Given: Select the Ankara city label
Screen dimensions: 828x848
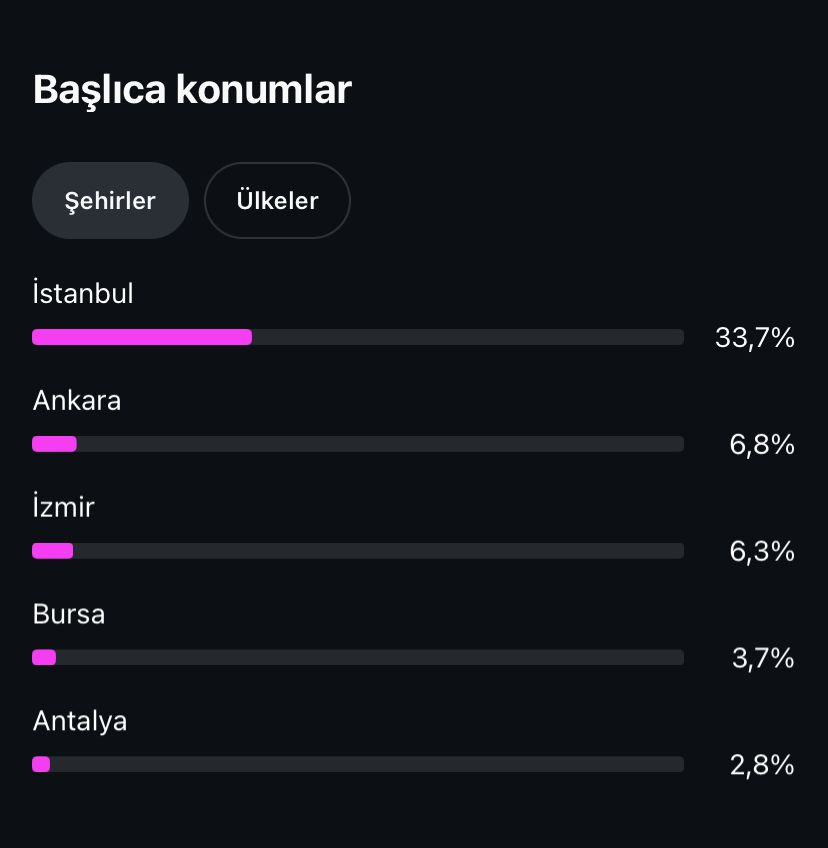Looking at the screenshot, I should 77,401.
